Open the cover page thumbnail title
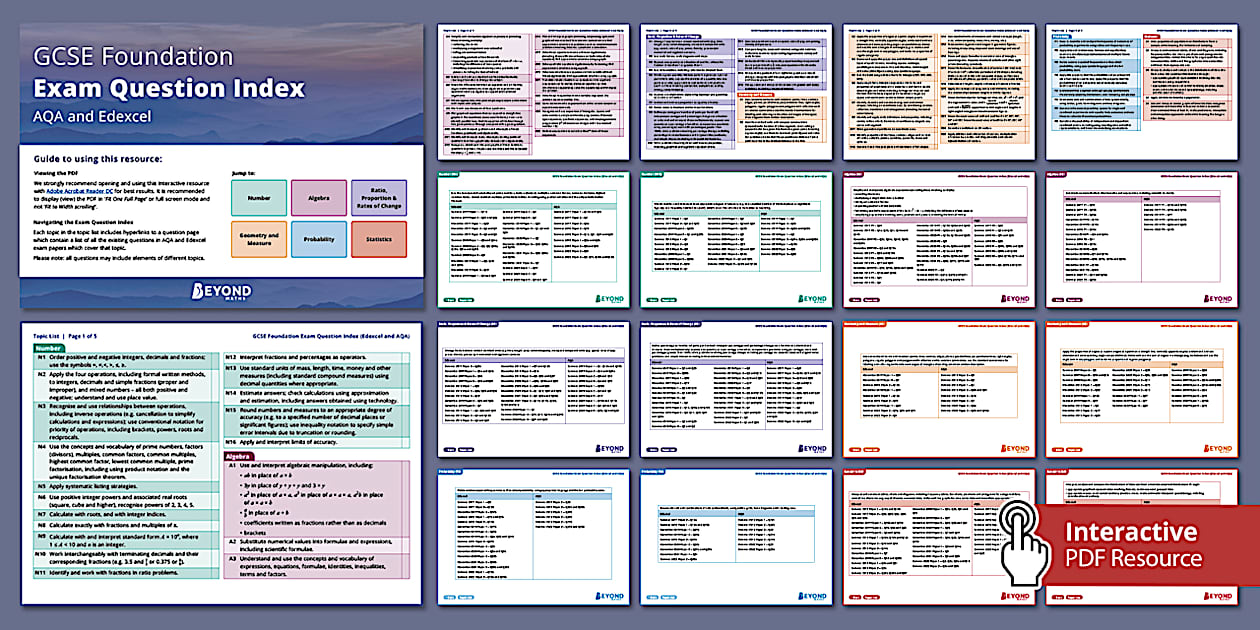 tap(168, 87)
